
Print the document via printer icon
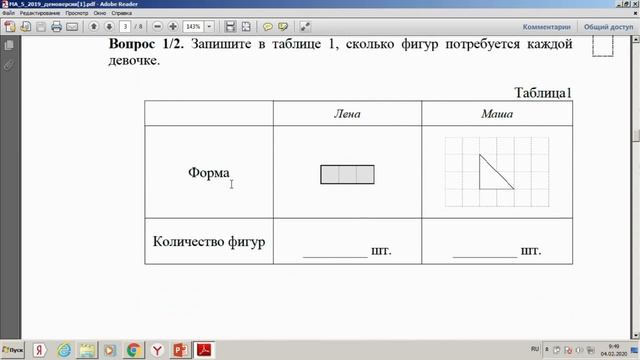coord(56,27)
